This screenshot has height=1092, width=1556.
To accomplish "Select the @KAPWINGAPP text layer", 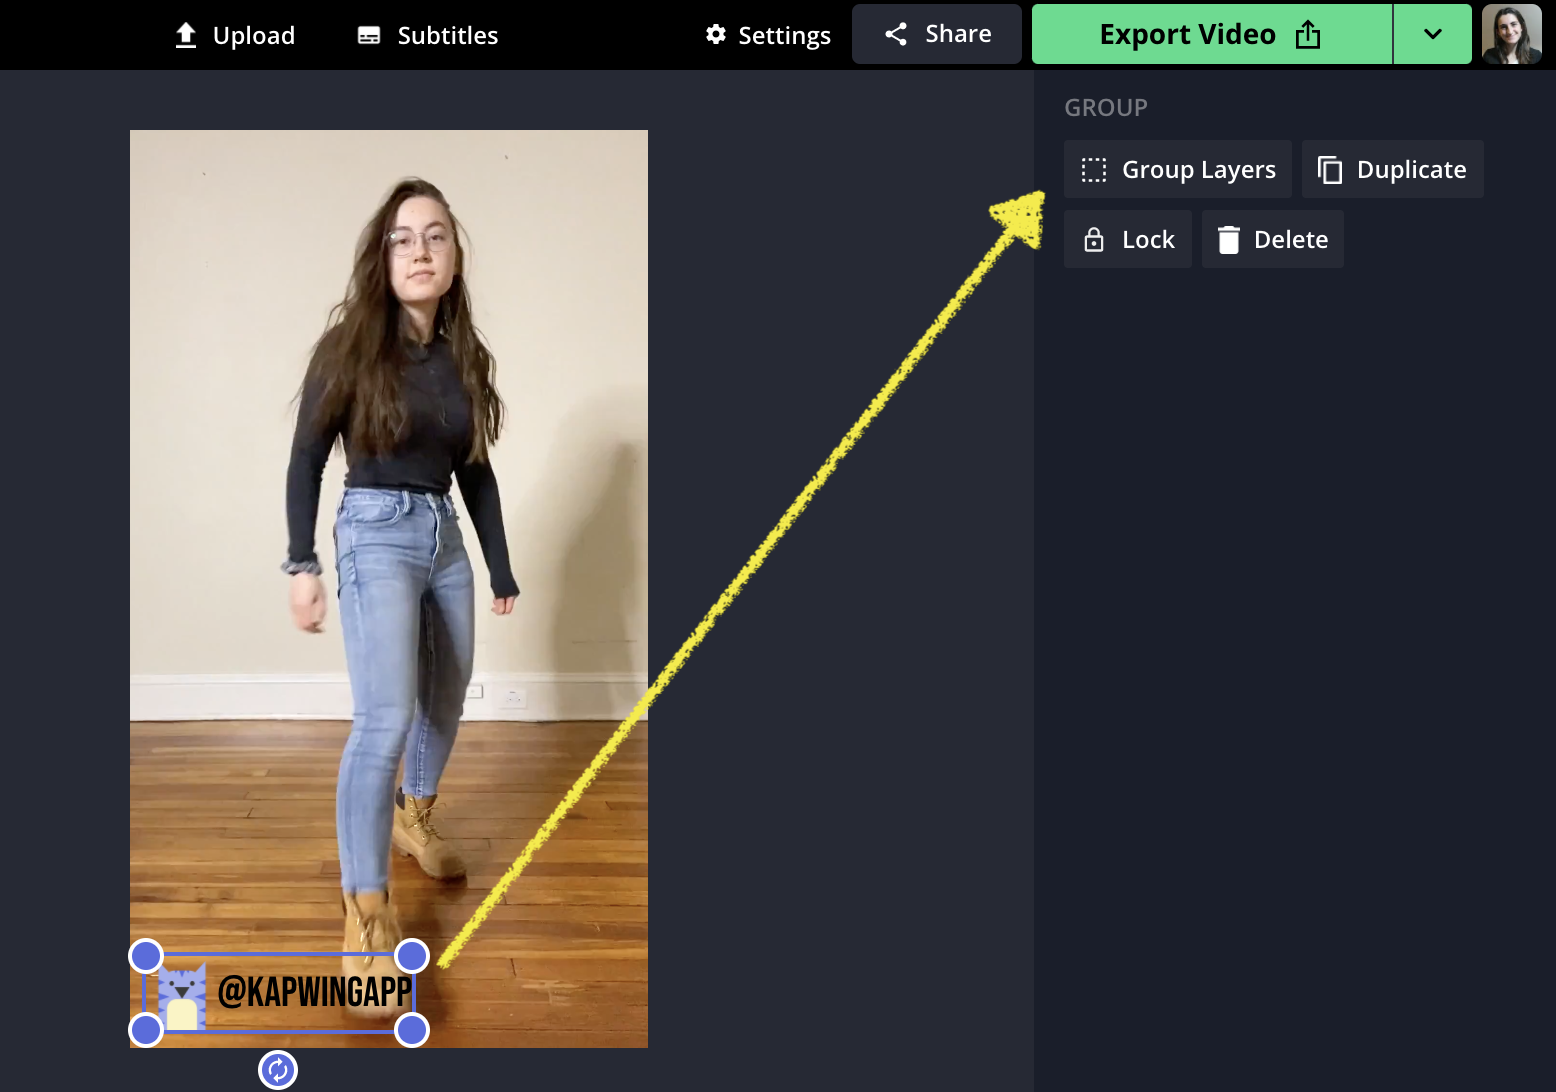I will pyautogui.click(x=314, y=992).
